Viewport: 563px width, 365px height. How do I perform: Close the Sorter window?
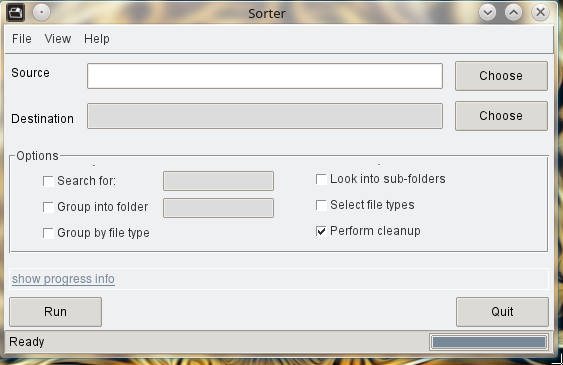coord(540,13)
